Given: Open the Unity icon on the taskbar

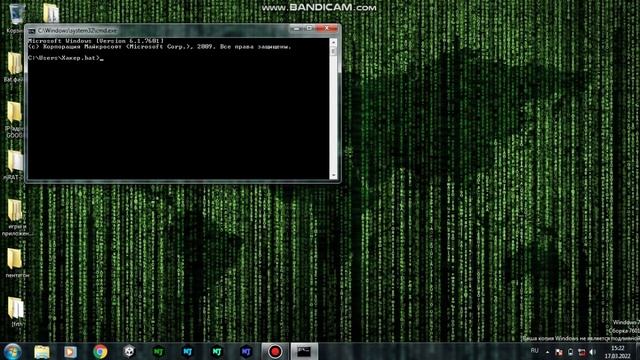Looking at the screenshot, I should pyautogui.click(x=129, y=351).
